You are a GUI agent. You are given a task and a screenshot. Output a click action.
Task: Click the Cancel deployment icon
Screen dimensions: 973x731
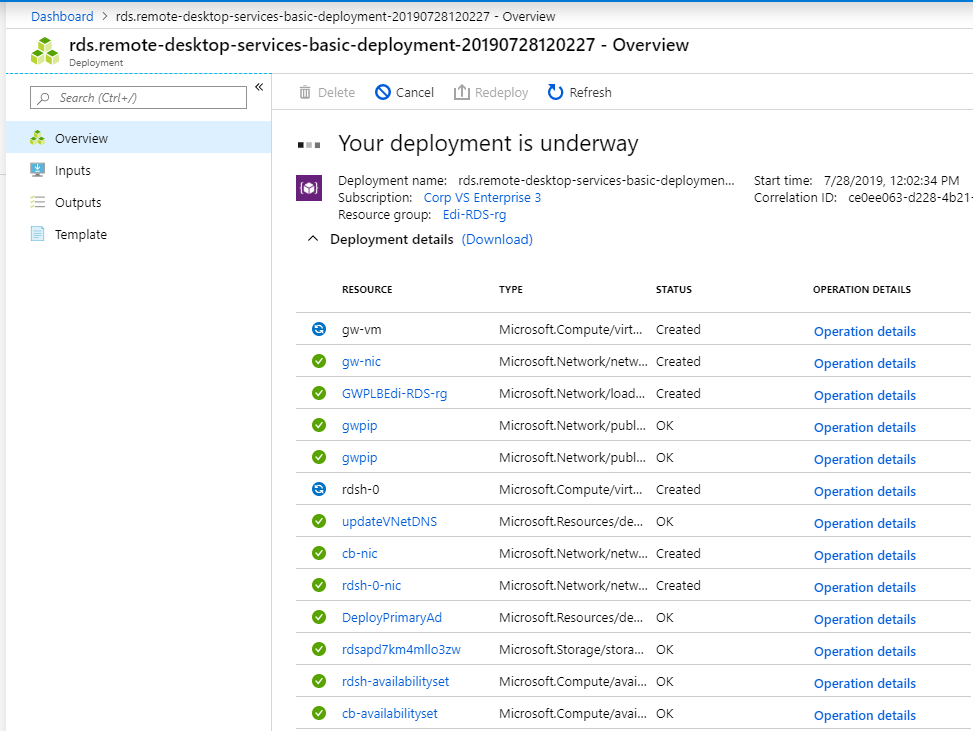383,92
